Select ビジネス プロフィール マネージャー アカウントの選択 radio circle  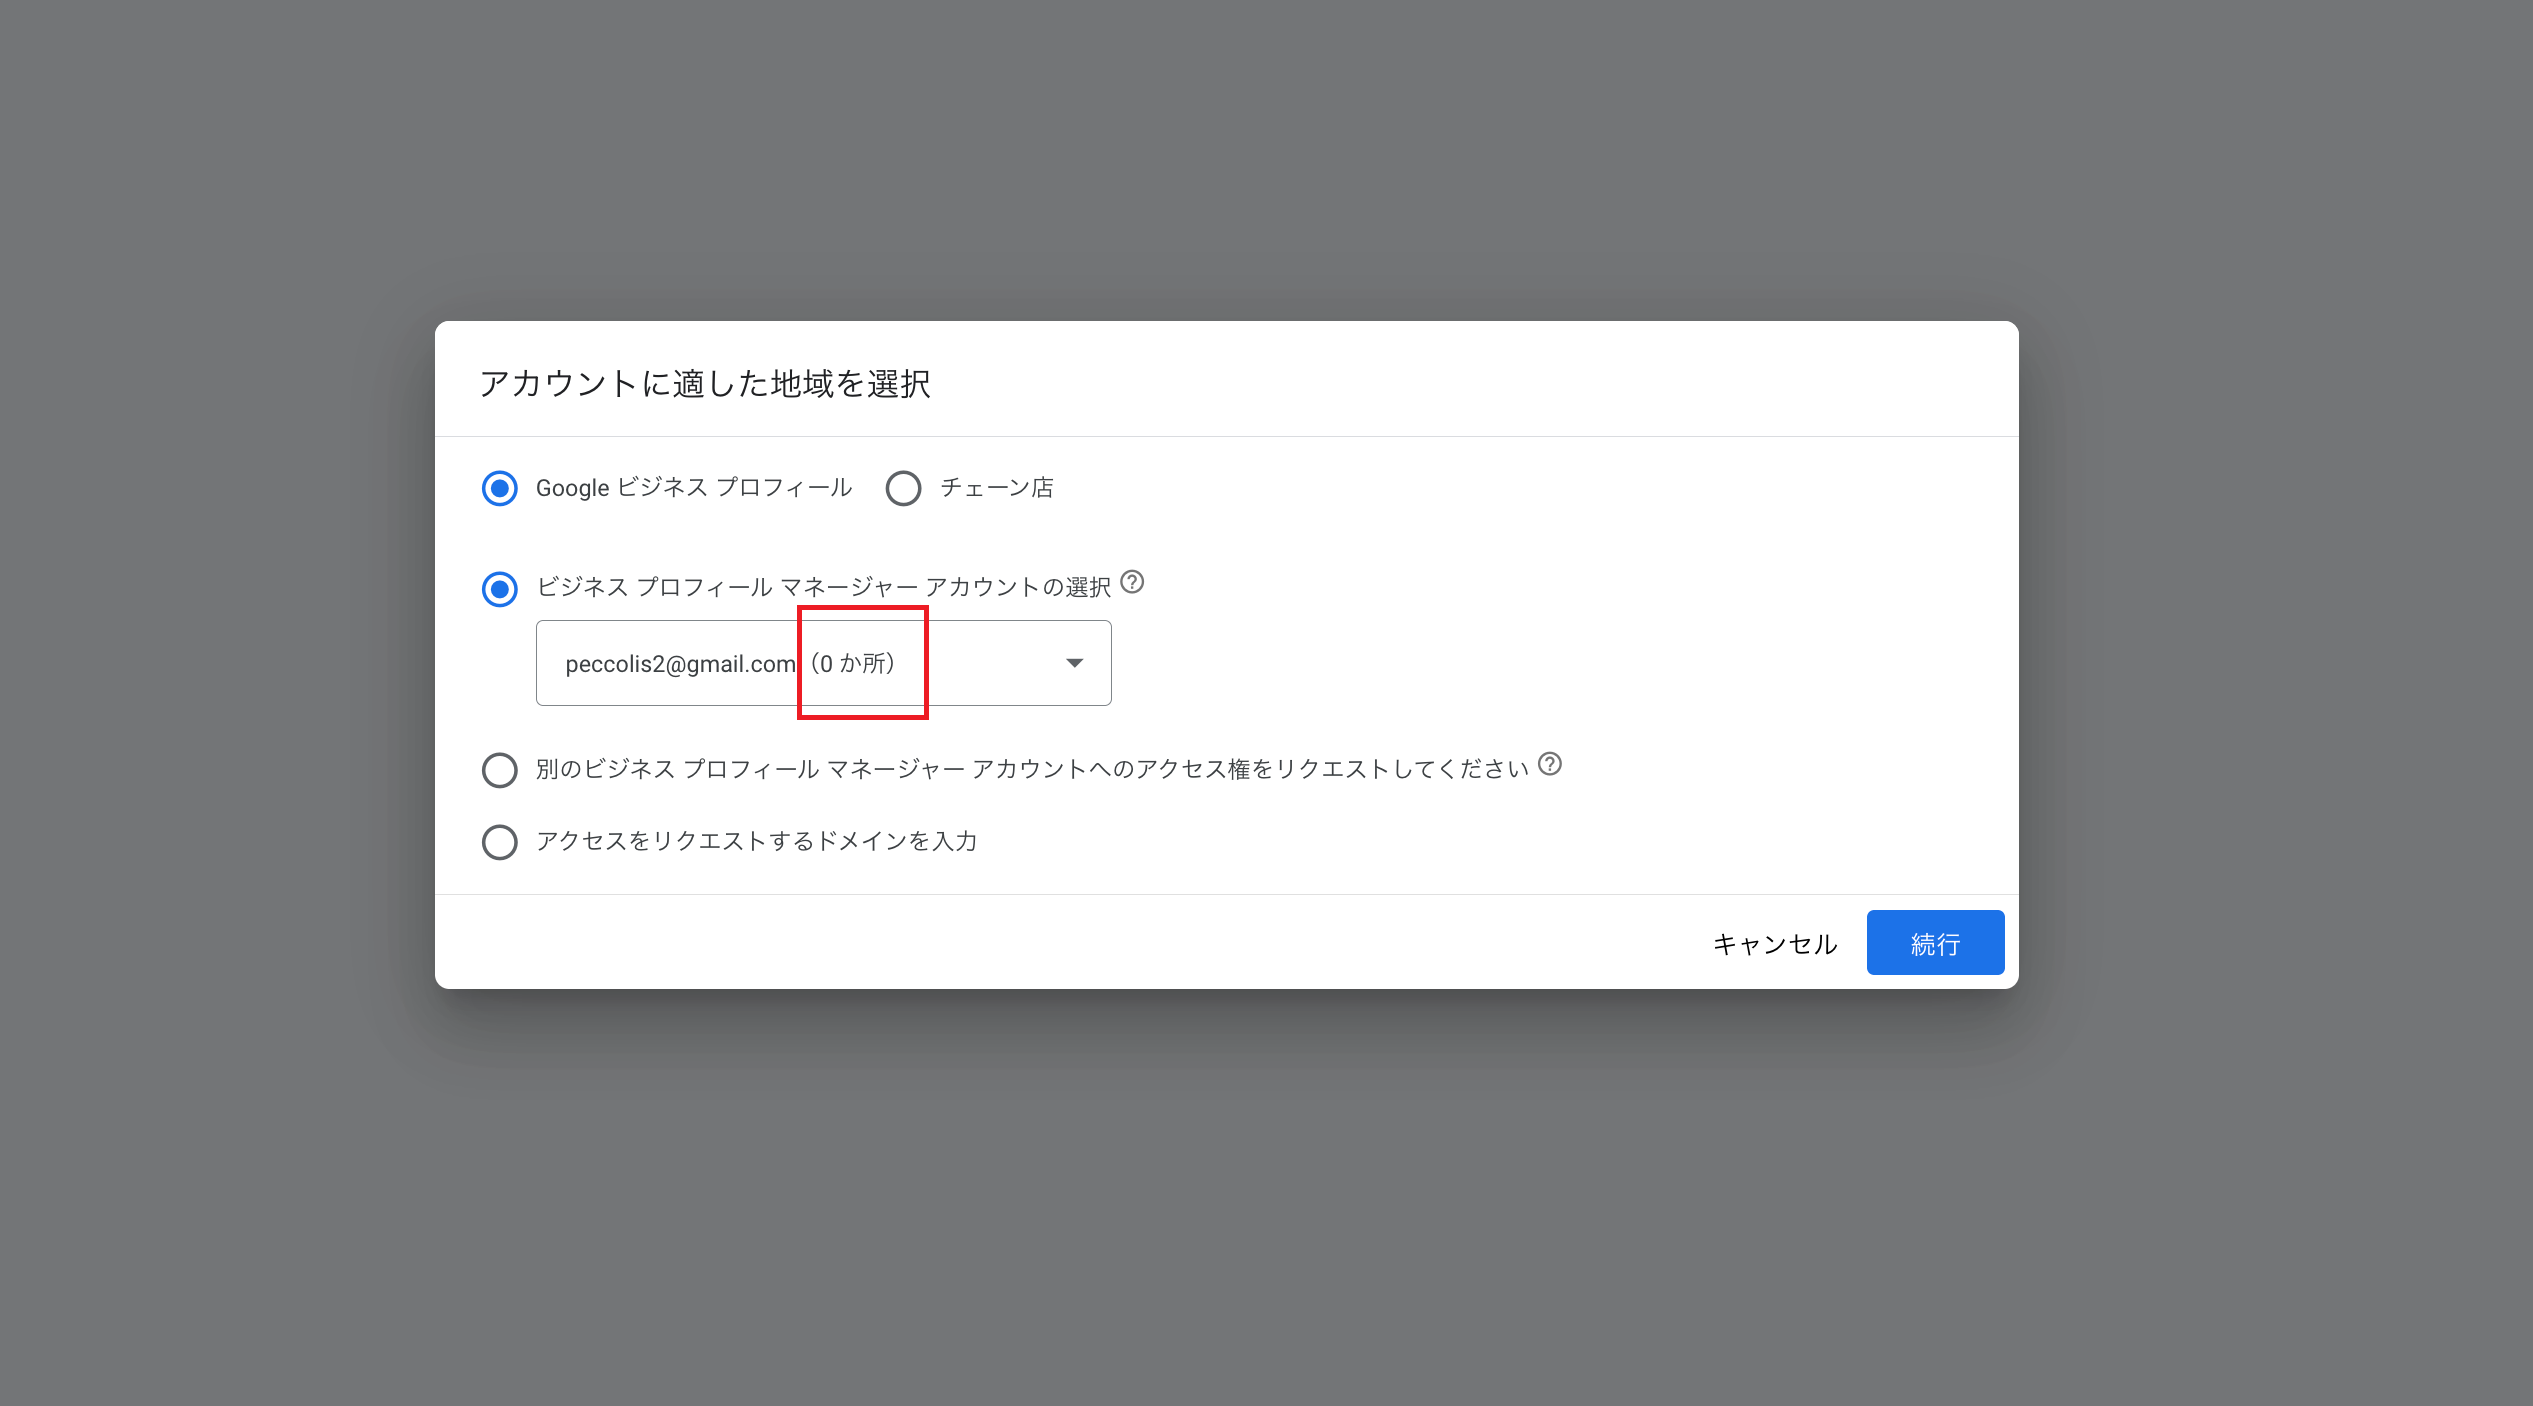(x=500, y=589)
